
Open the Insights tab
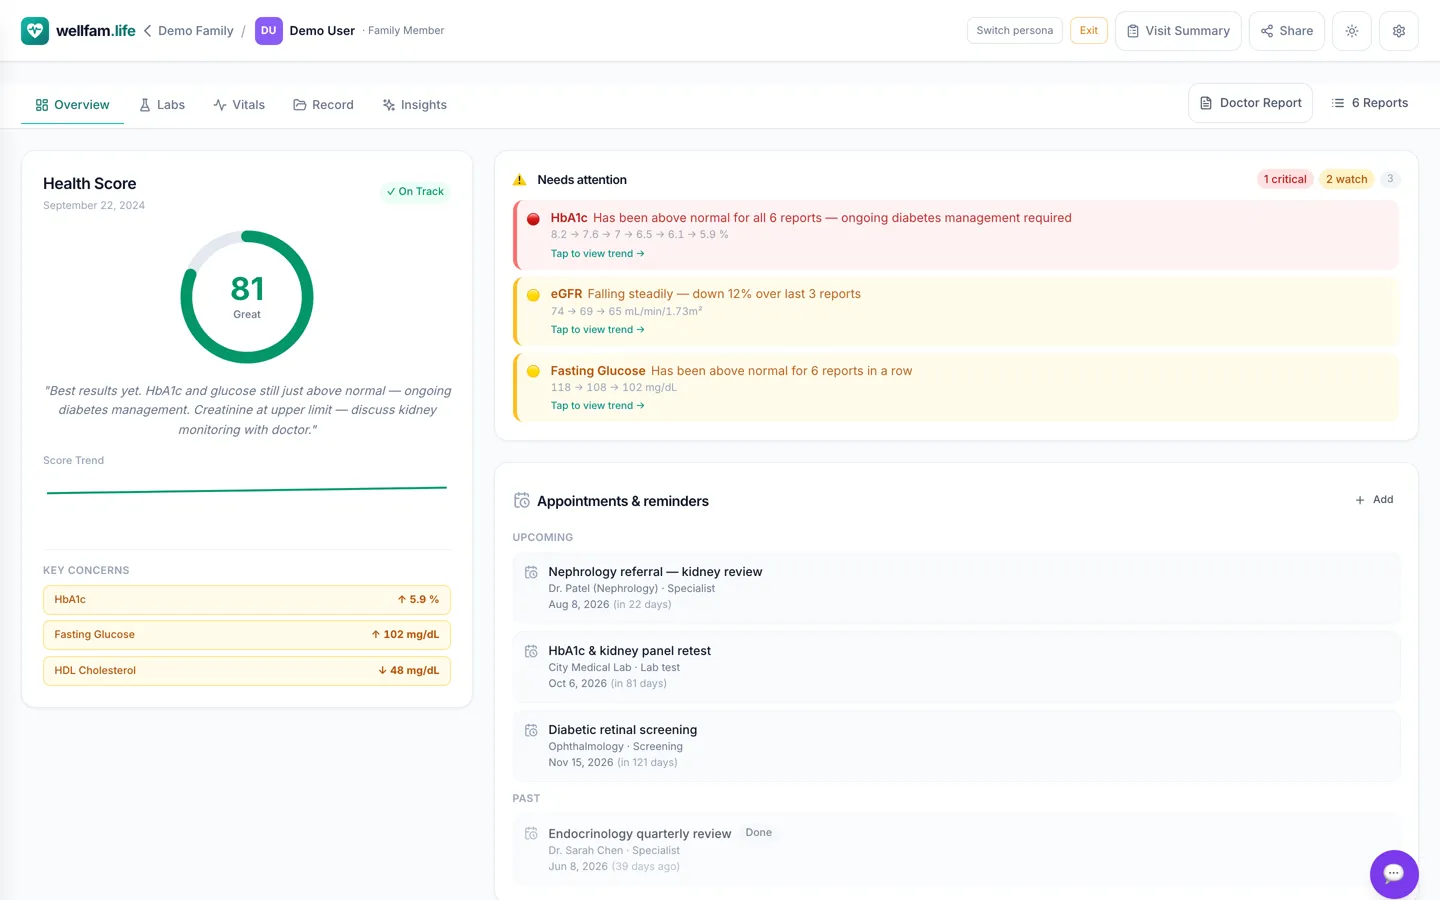[x=414, y=105]
